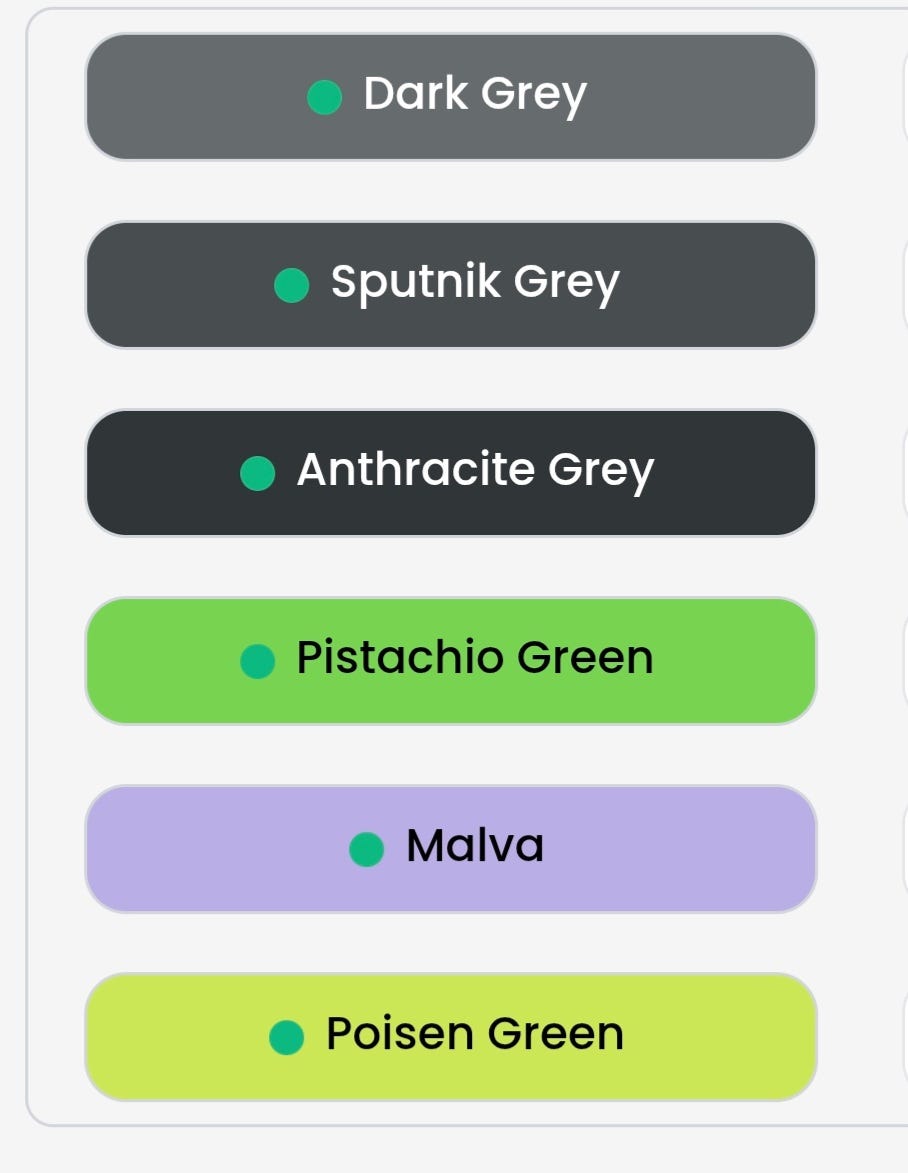Click the green dot beside Dark Grey
The image size is (908, 1173).
[x=324, y=98]
